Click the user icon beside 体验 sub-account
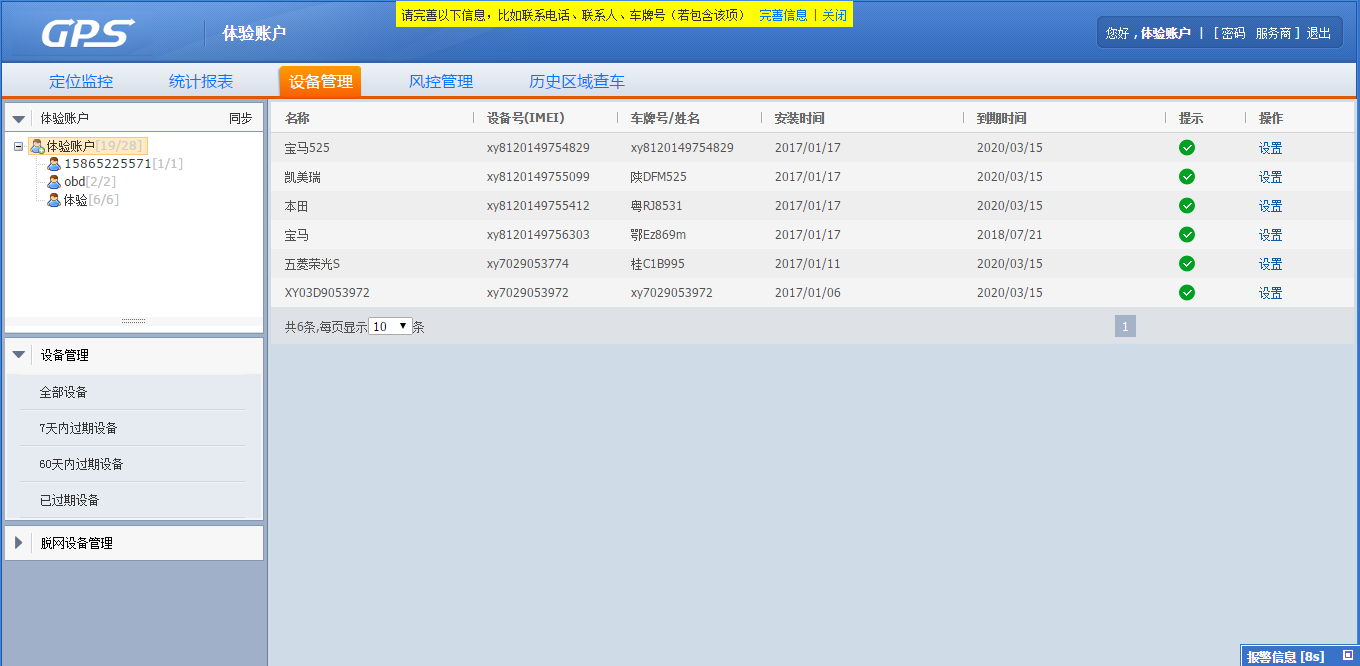The image size is (1360, 666). pyautogui.click(x=54, y=200)
